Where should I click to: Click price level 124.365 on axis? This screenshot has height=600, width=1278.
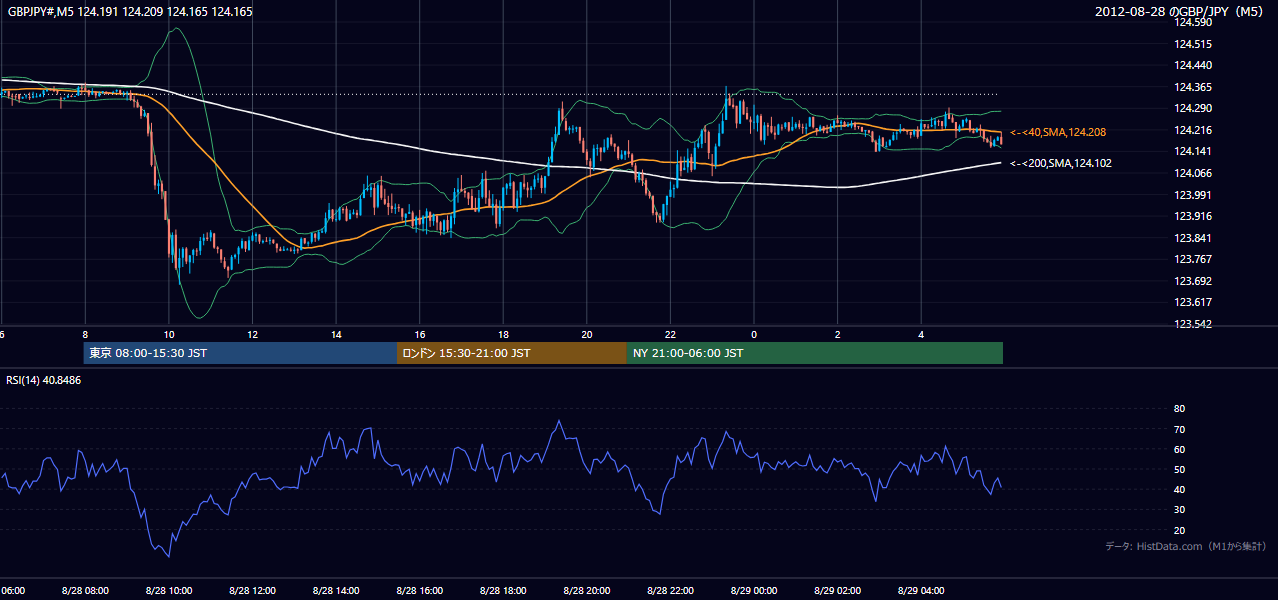pos(1192,87)
